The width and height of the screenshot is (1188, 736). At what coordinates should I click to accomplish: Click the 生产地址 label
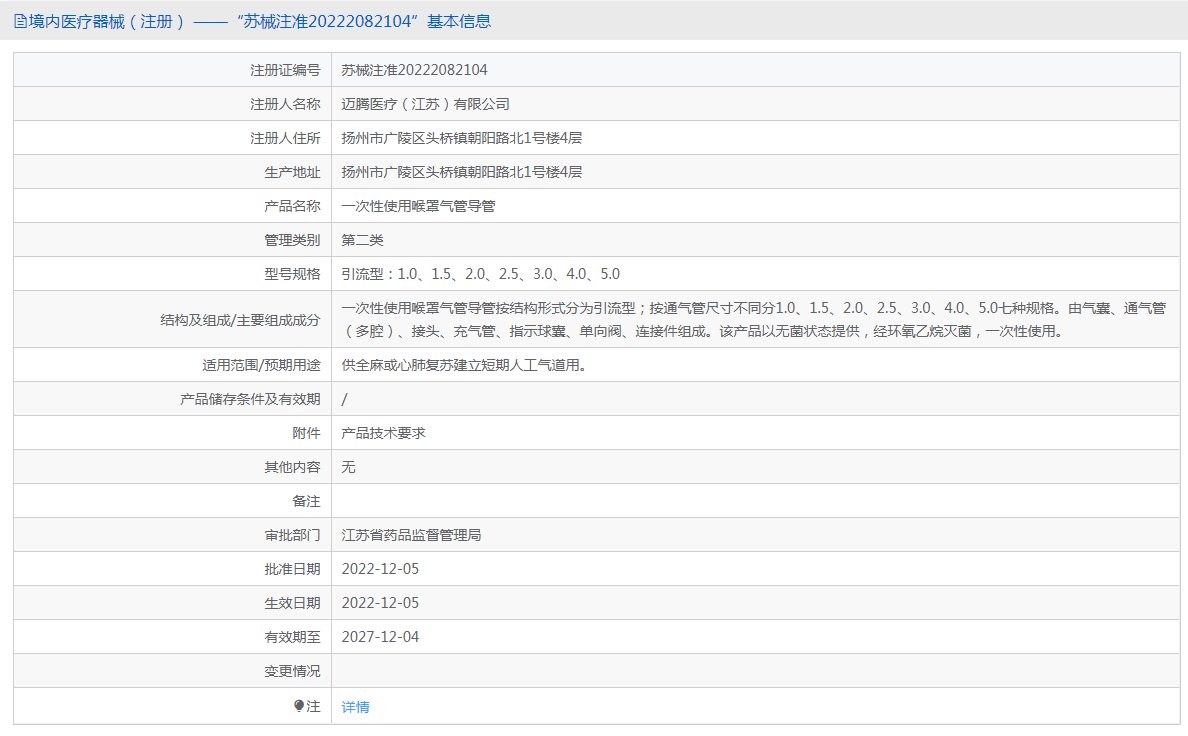pyautogui.click(x=292, y=172)
